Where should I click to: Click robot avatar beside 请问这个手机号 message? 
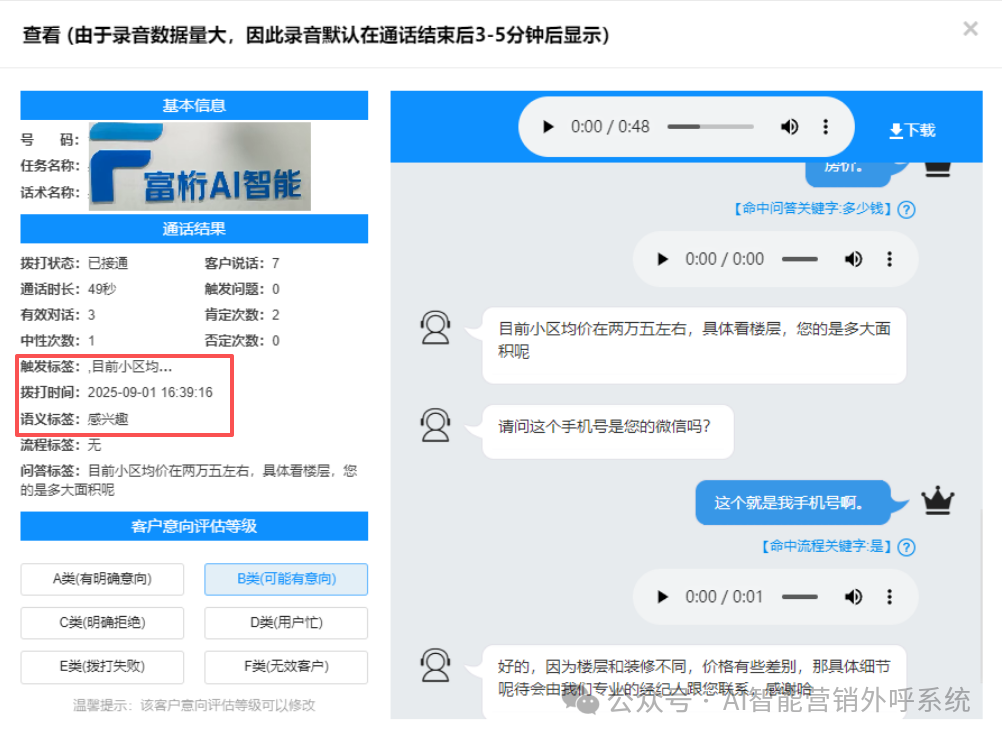click(x=435, y=425)
